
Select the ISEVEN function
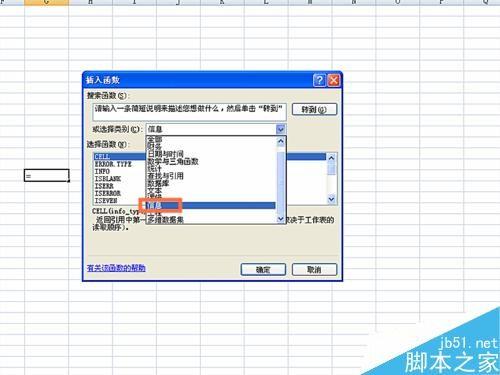(x=106, y=201)
